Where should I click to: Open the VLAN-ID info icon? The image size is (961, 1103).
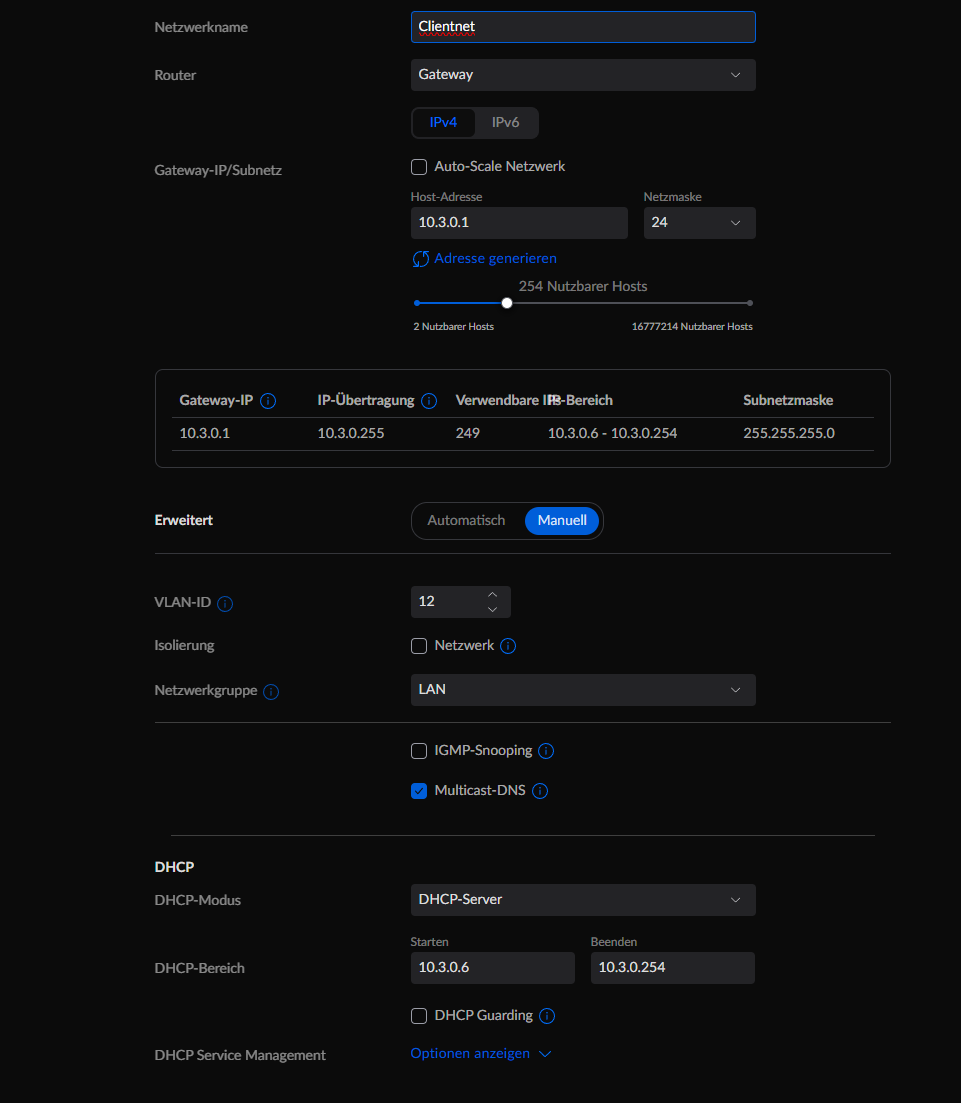click(225, 604)
